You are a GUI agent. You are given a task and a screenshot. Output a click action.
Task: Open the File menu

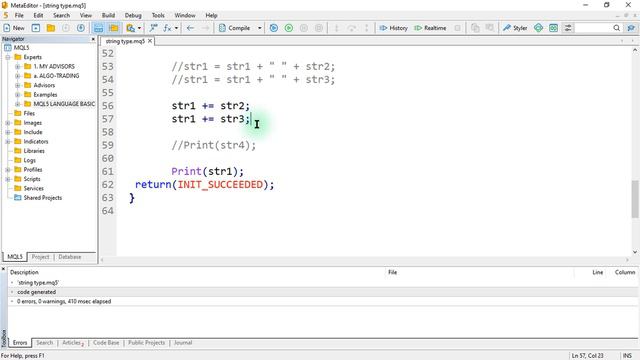click(19, 15)
